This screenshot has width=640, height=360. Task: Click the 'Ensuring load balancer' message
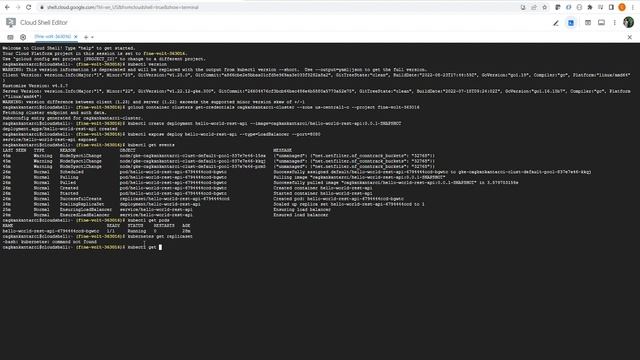pos(302,210)
